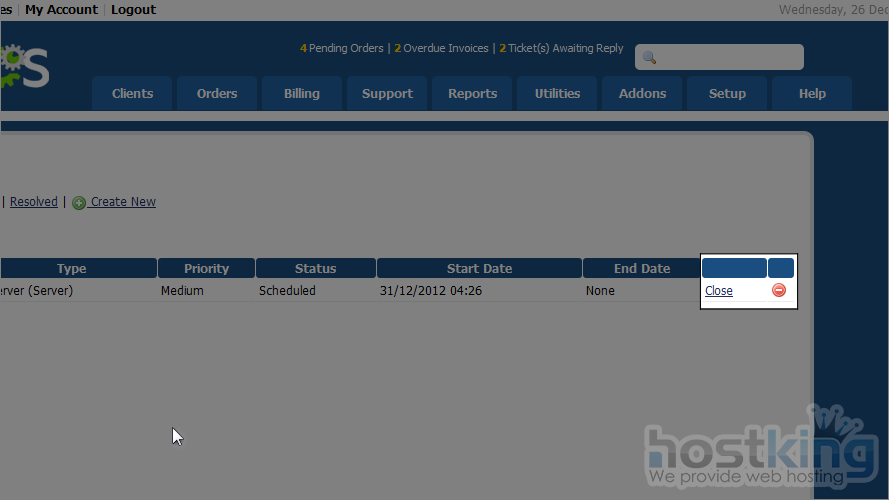Click the Close link in the table row
Viewport: 889px width, 500px height.
click(718, 291)
